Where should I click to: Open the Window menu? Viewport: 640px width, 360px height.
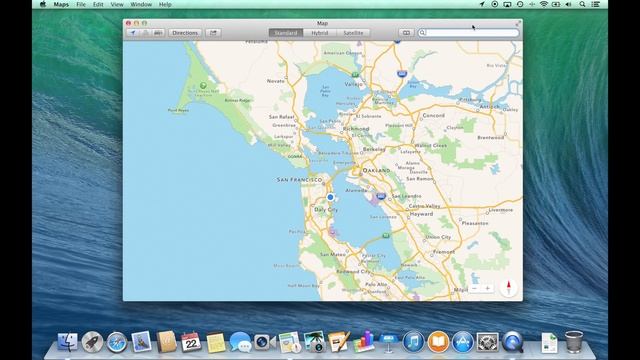click(x=141, y=4)
